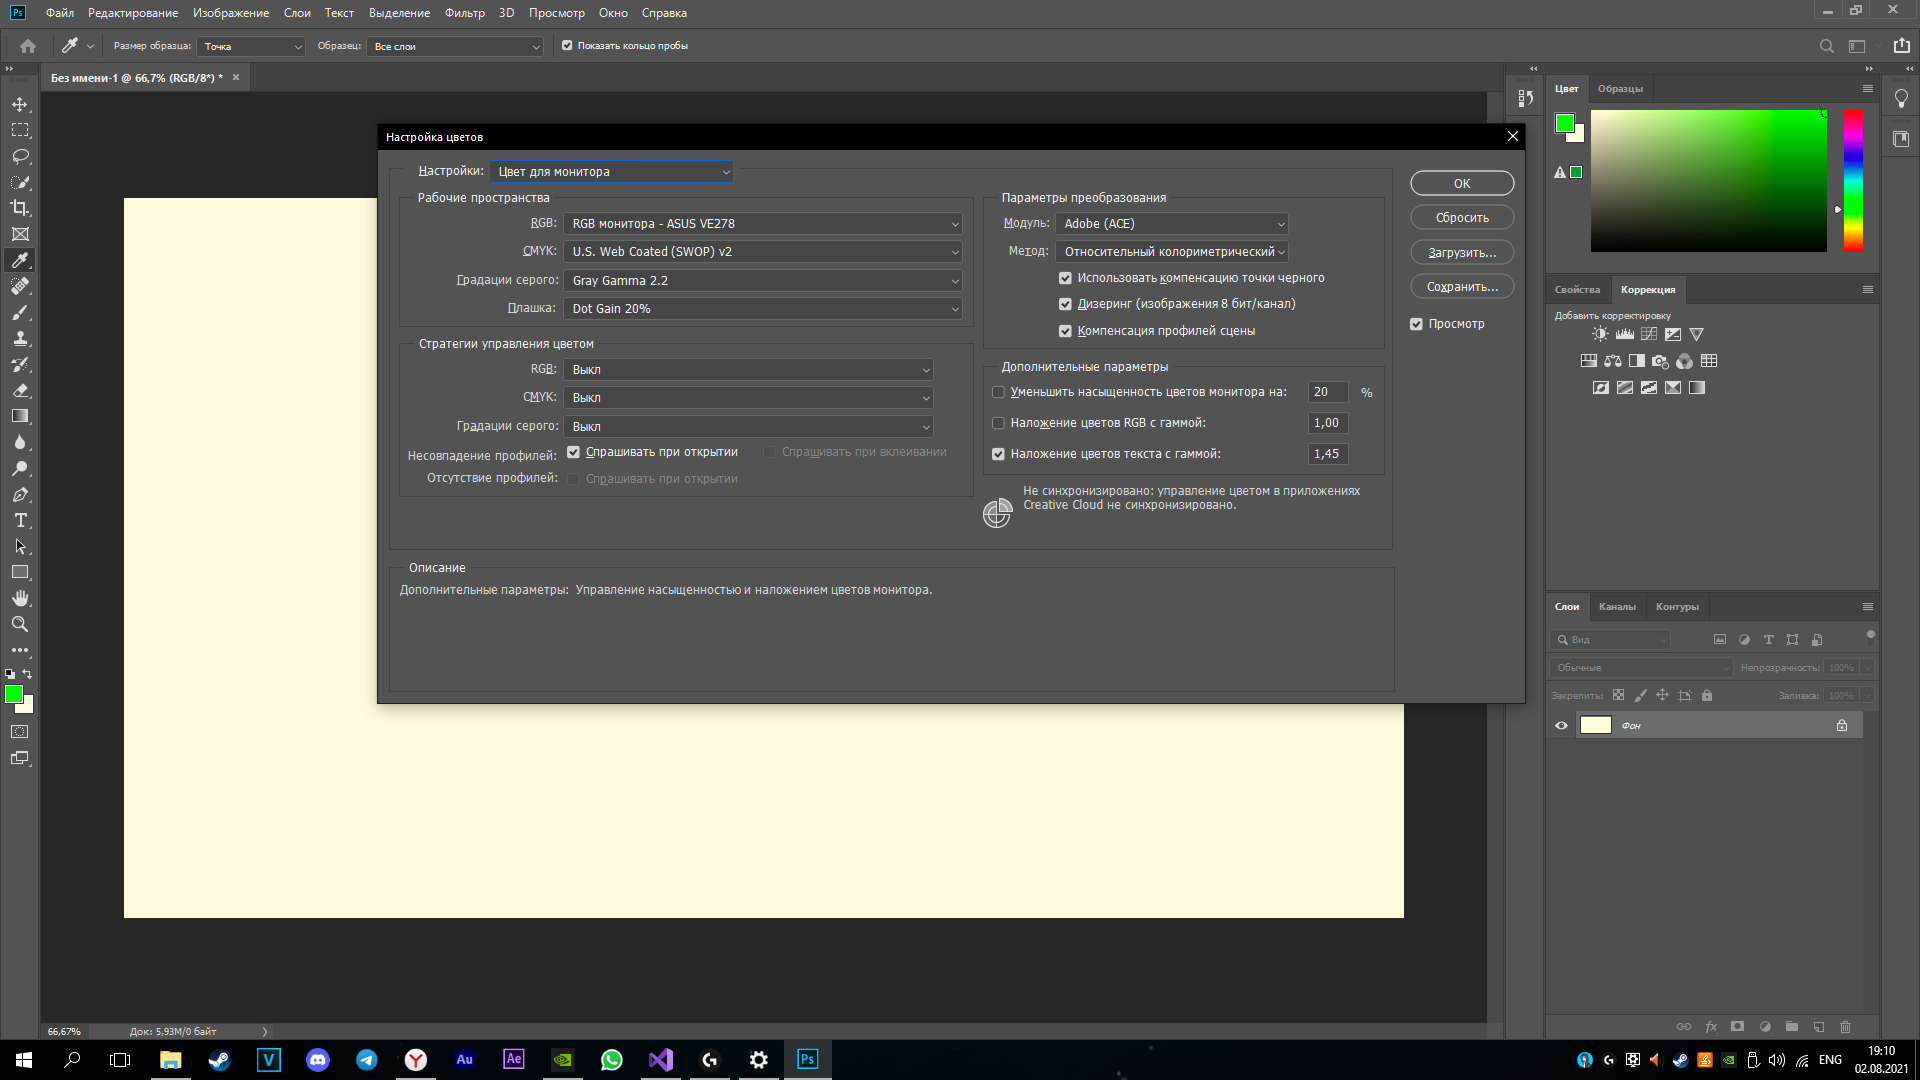The width and height of the screenshot is (1920, 1080).
Task: Click the share icon at top right
Action: 1901,46
